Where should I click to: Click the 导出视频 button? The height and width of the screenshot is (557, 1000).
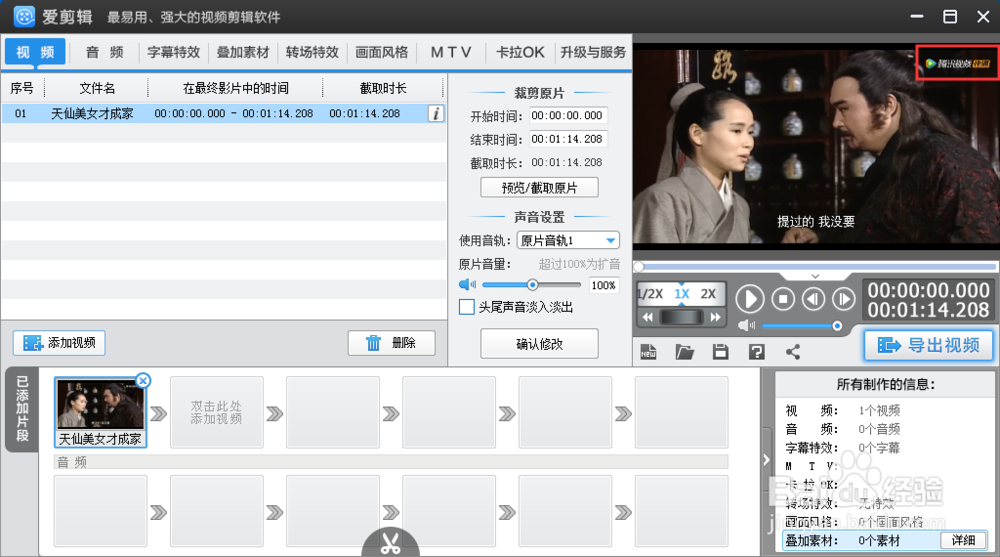(929, 345)
